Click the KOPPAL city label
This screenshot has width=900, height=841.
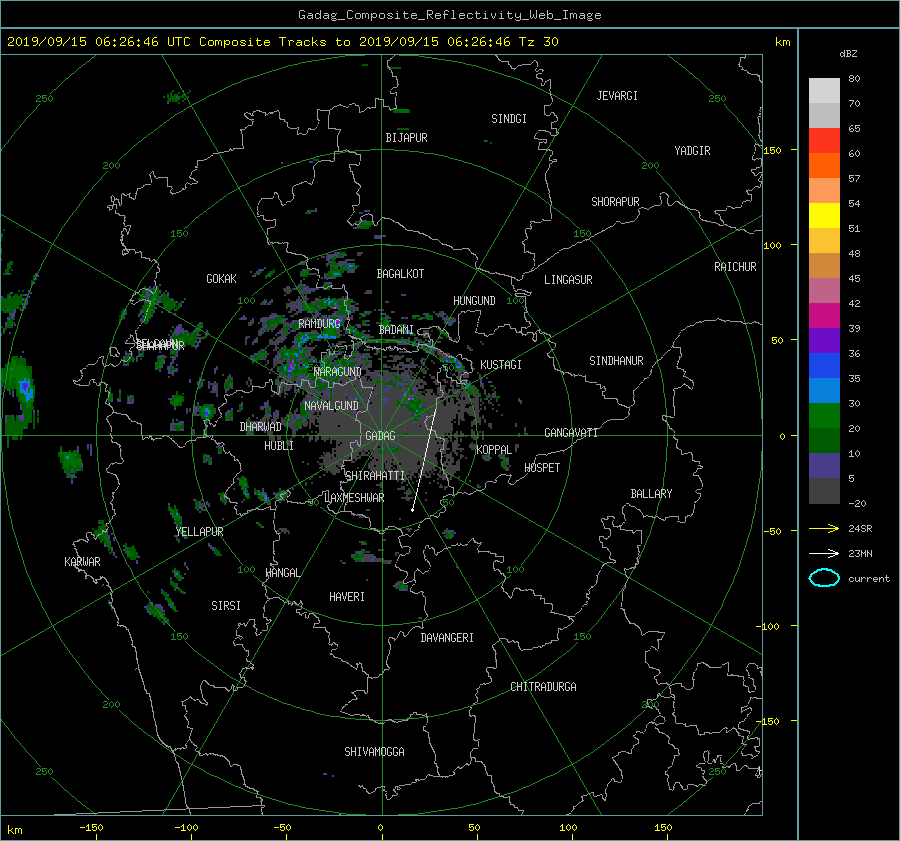tap(494, 450)
